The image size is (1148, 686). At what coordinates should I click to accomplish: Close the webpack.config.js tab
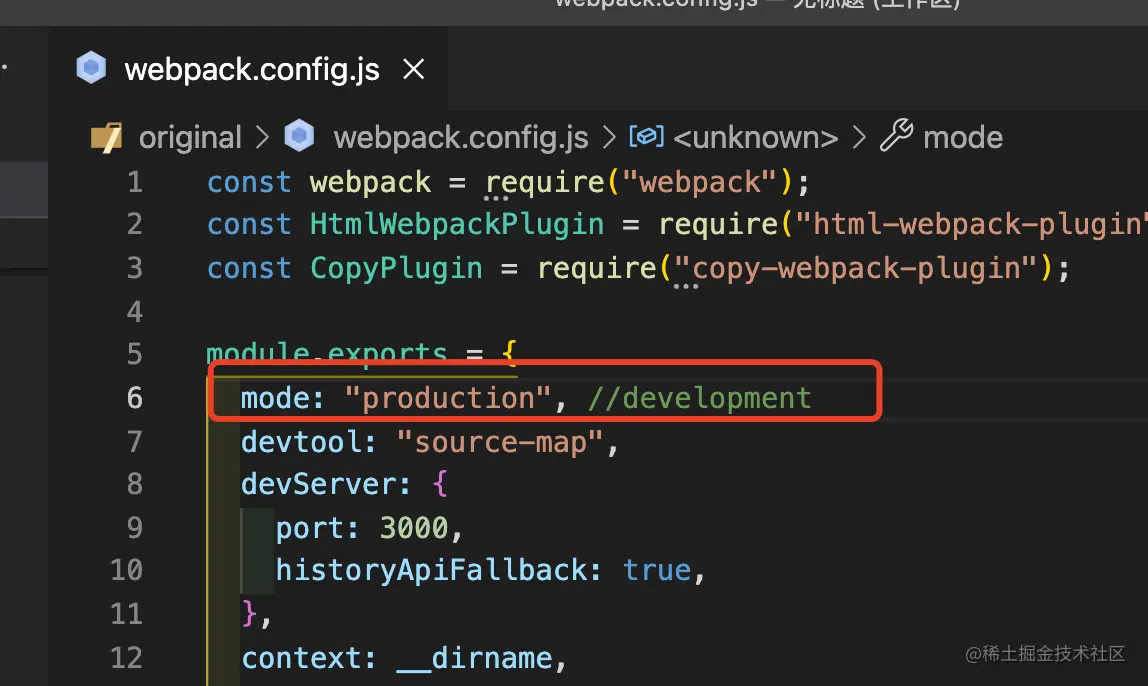click(413, 70)
